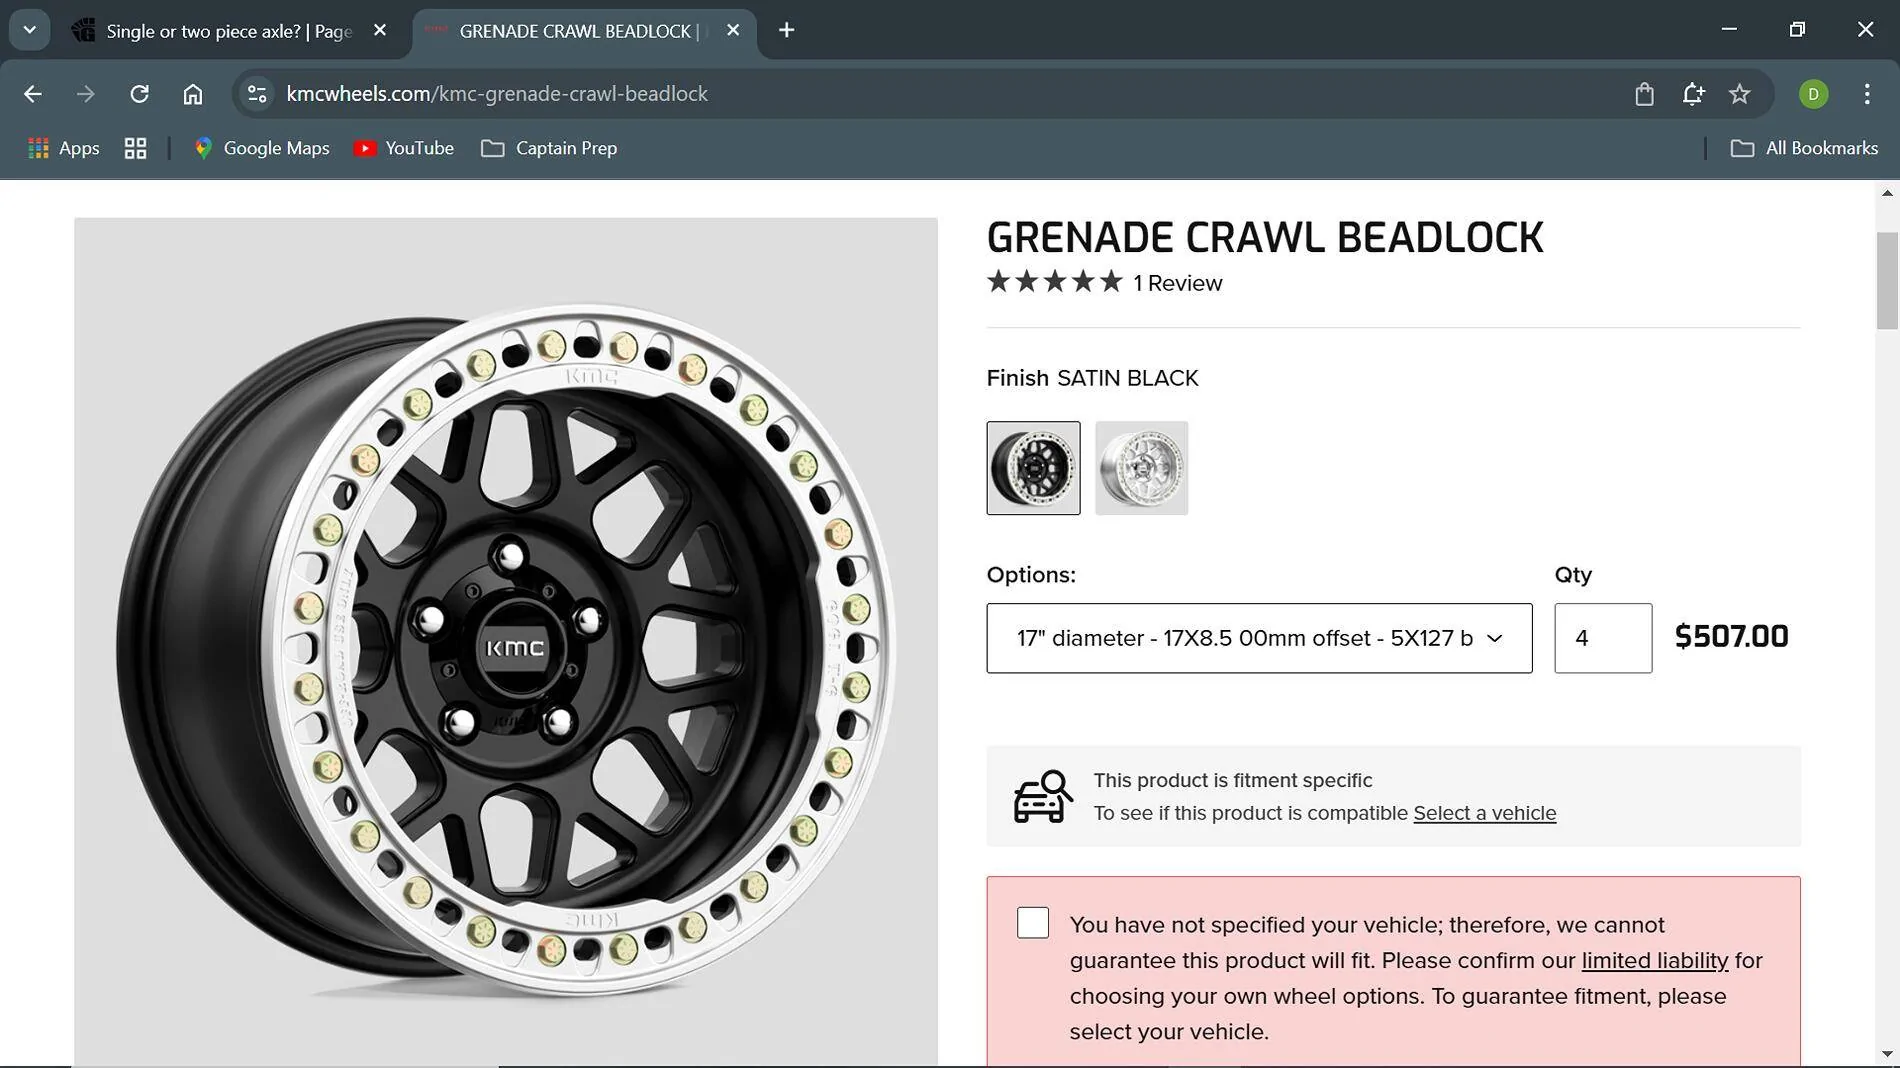
Task: Click the notification bell icon in address bar
Action: 1692,94
